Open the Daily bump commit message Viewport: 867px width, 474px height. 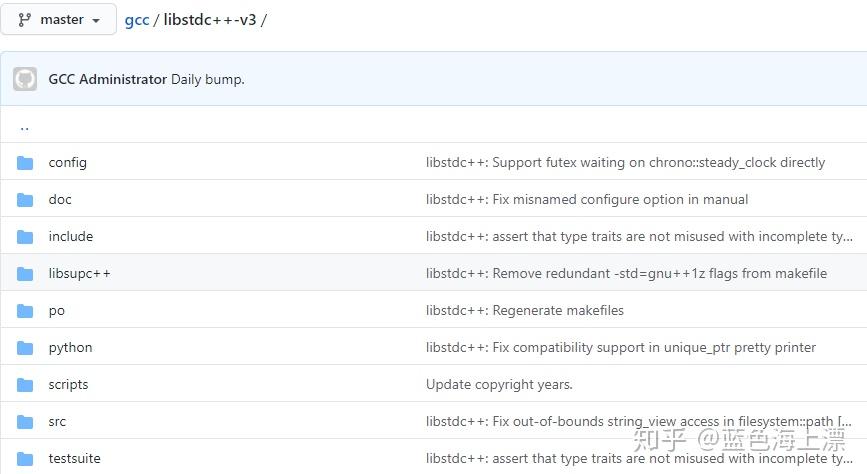(207, 79)
